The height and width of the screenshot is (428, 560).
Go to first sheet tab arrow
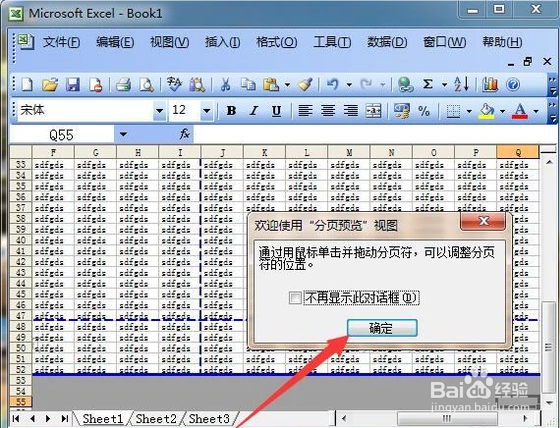(x=16, y=418)
